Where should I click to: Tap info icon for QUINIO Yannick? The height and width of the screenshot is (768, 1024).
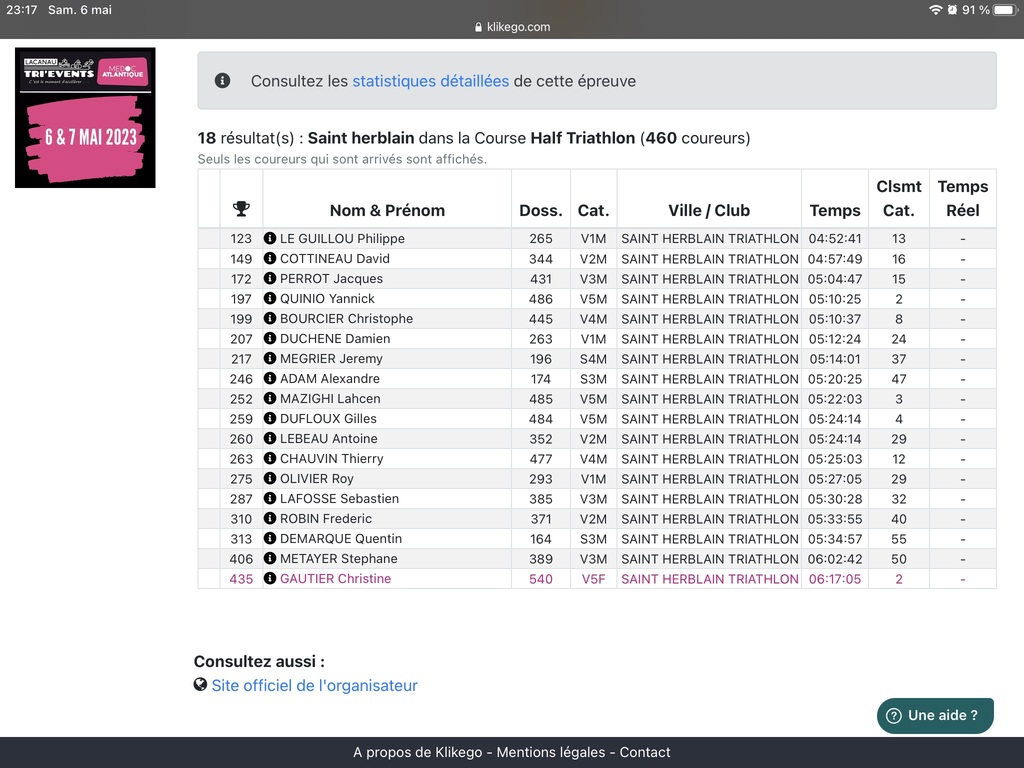point(270,299)
